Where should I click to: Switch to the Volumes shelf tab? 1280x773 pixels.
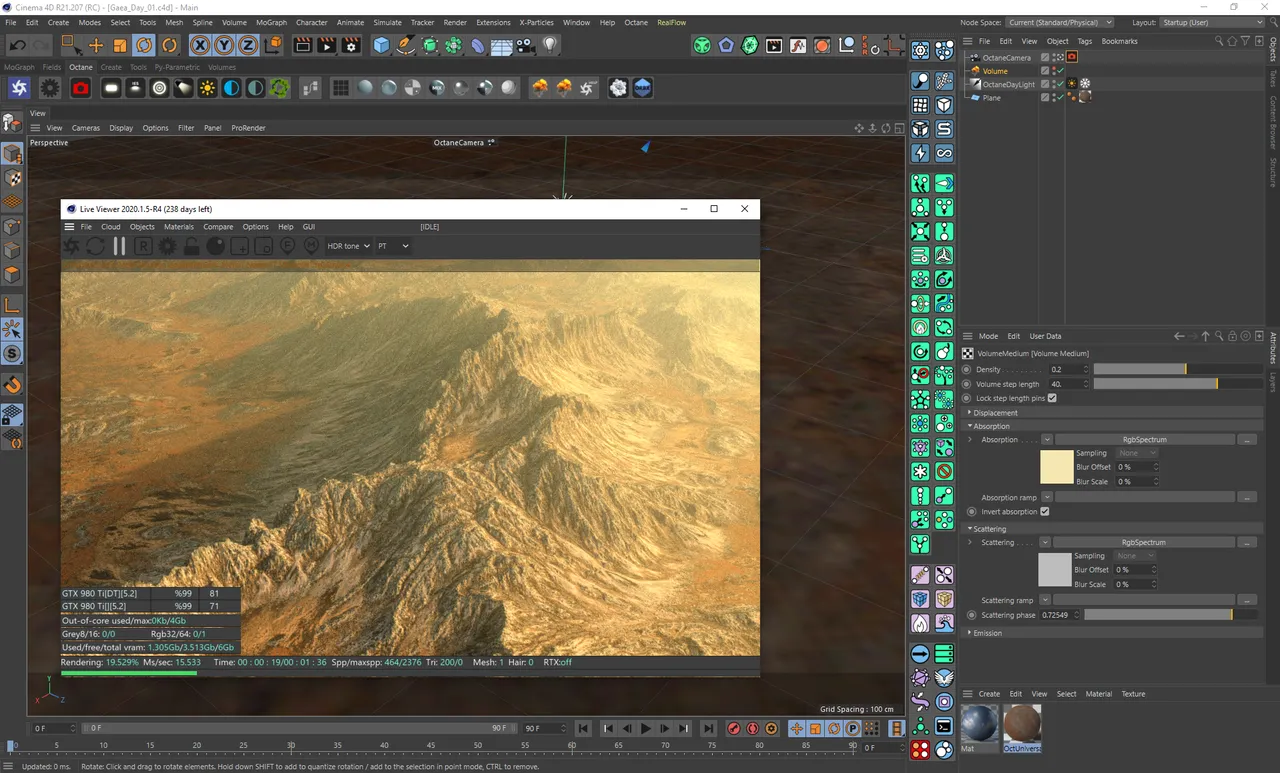point(222,67)
